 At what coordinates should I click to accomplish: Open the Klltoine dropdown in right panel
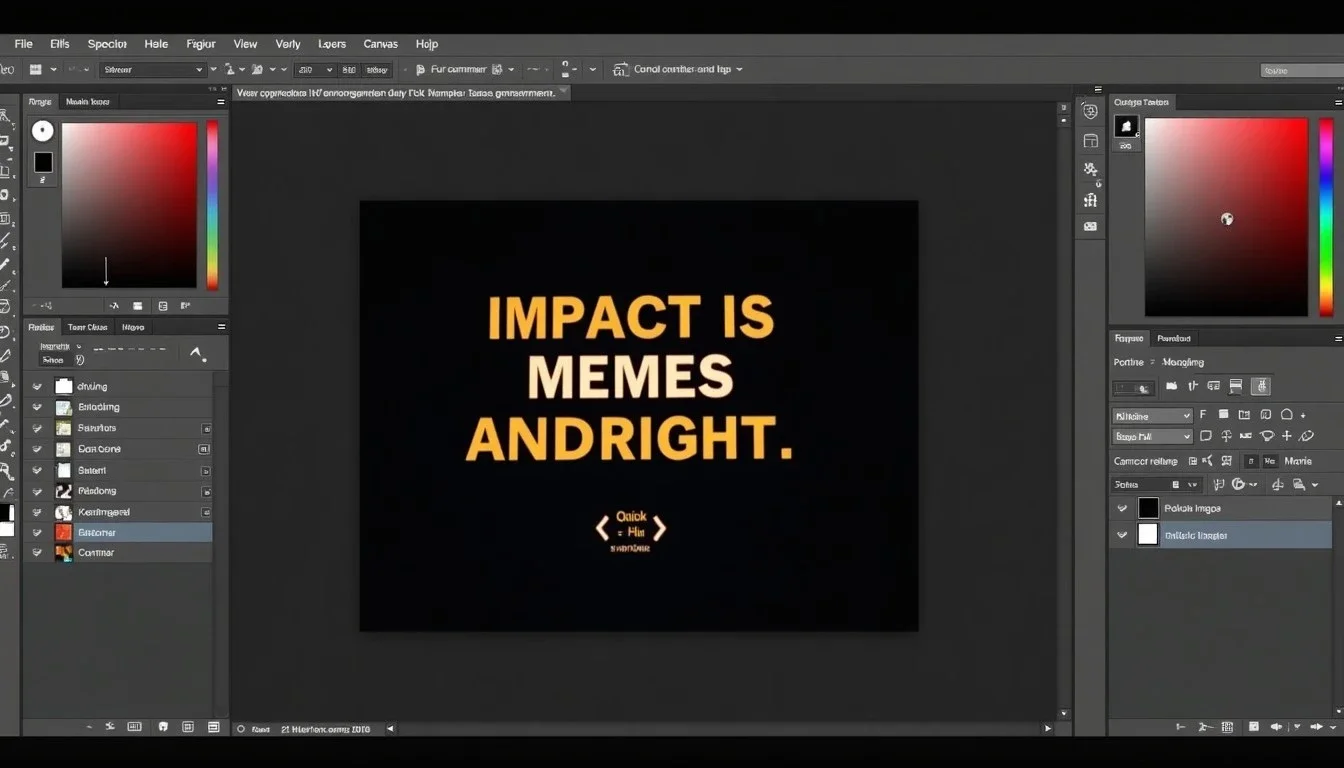(1152, 415)
